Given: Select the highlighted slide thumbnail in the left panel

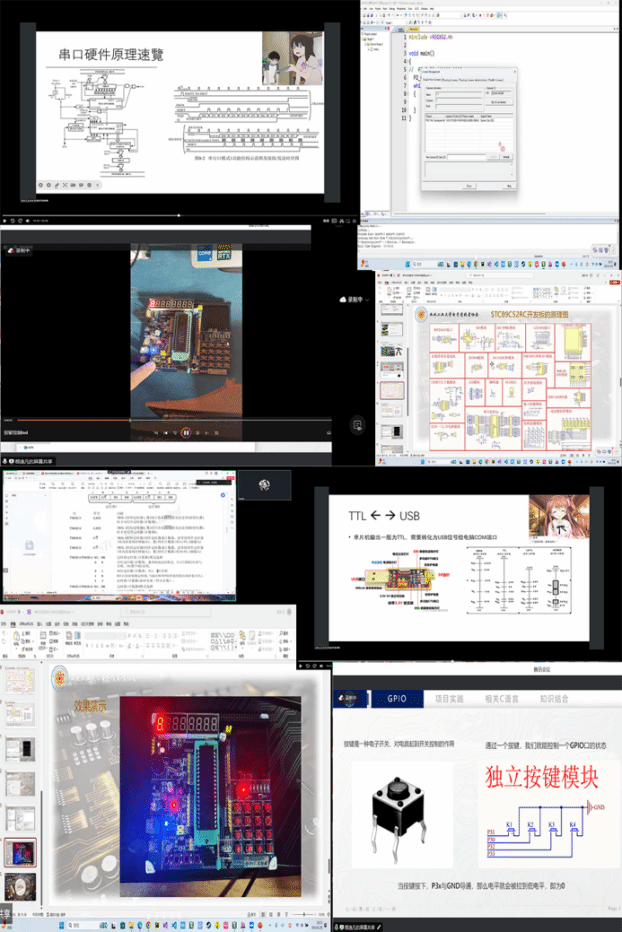Looking at the screenshot, I should (20, 854).
